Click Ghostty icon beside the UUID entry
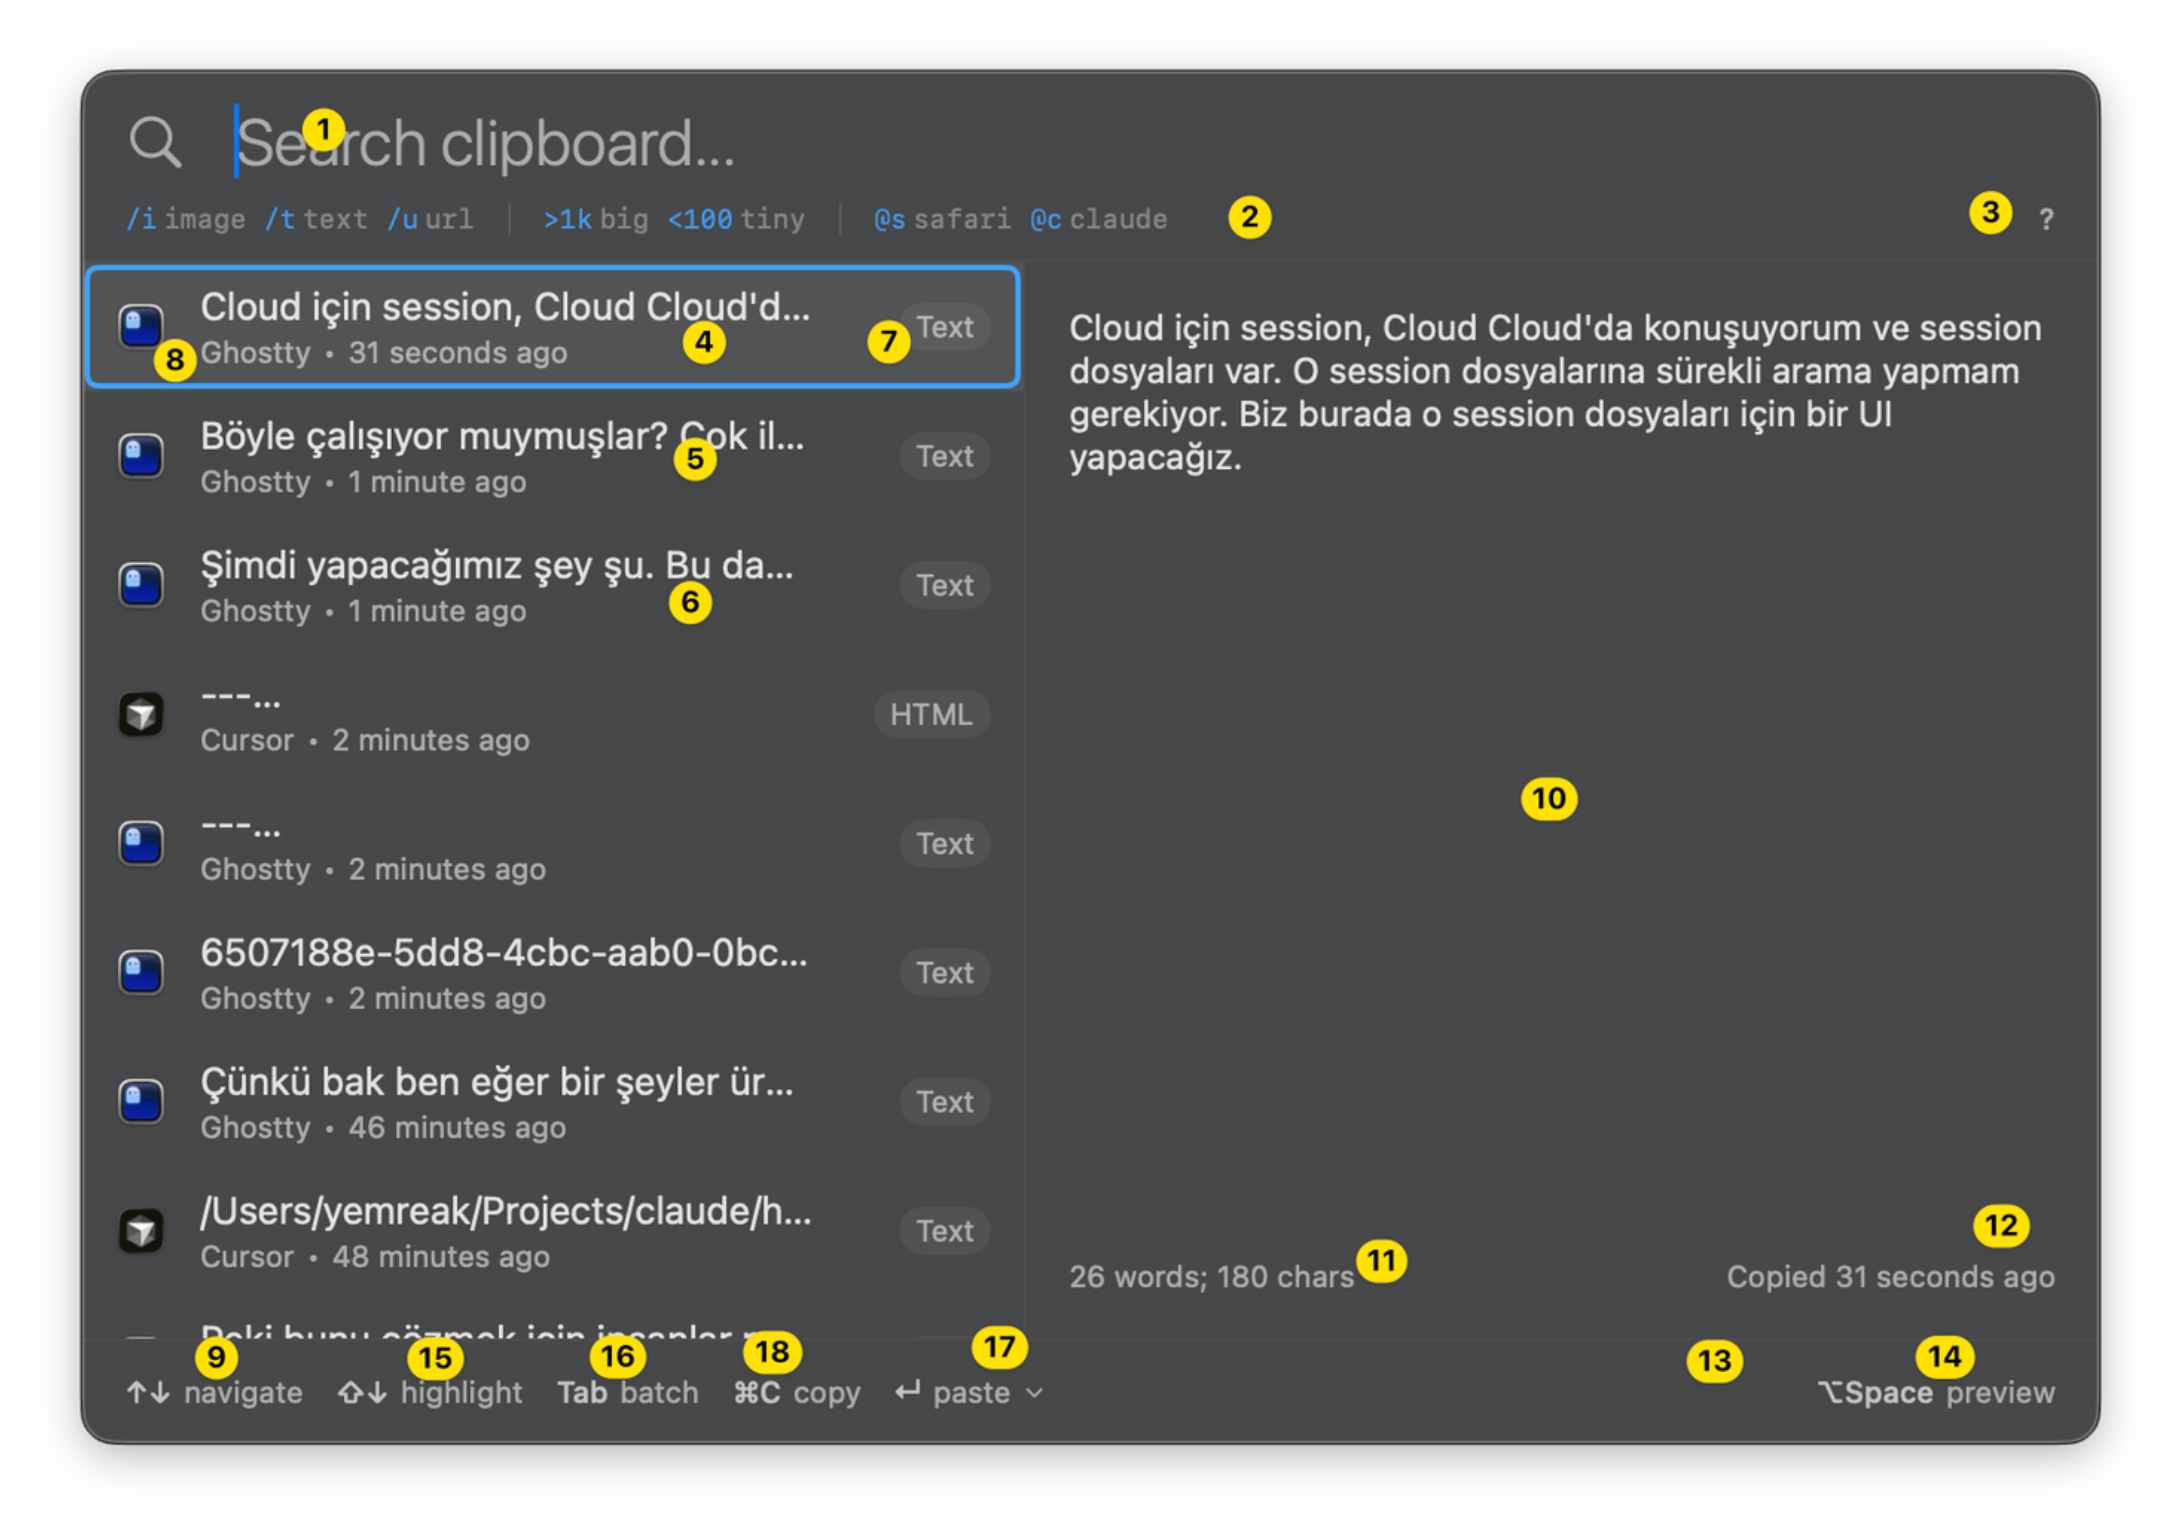 [x=141, y=972]
